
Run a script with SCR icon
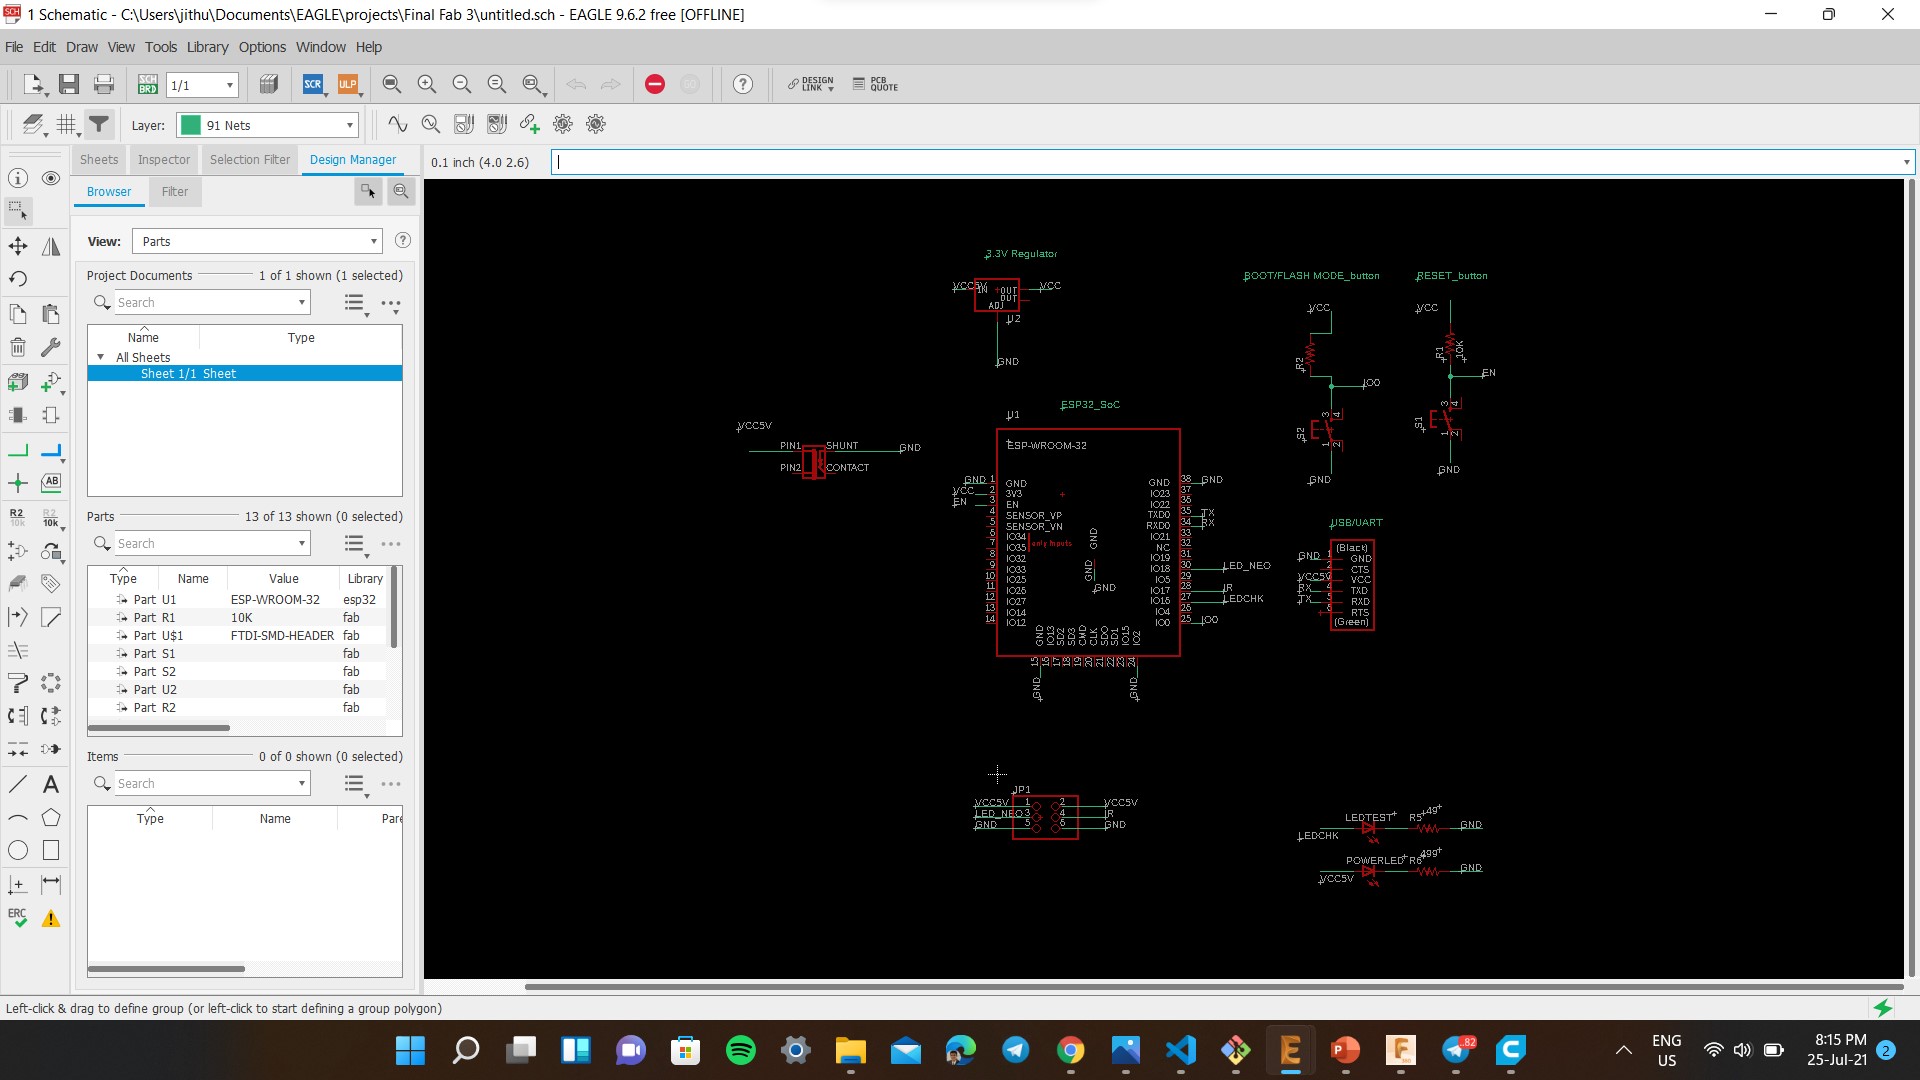click(312, 85)
